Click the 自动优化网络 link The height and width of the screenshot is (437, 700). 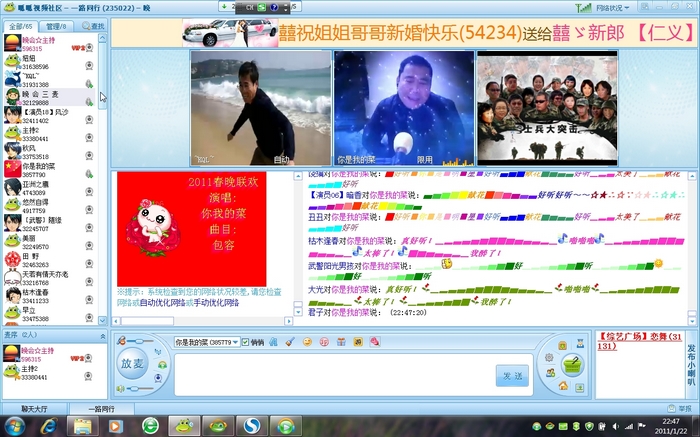point(163,303)
